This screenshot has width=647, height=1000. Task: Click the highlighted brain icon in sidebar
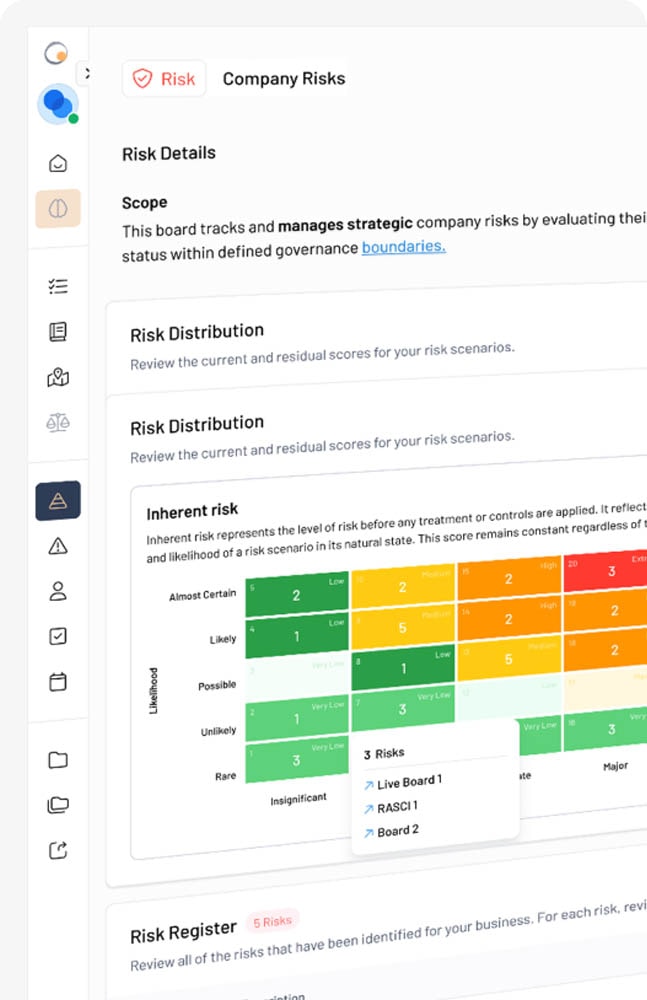(58, 208)
